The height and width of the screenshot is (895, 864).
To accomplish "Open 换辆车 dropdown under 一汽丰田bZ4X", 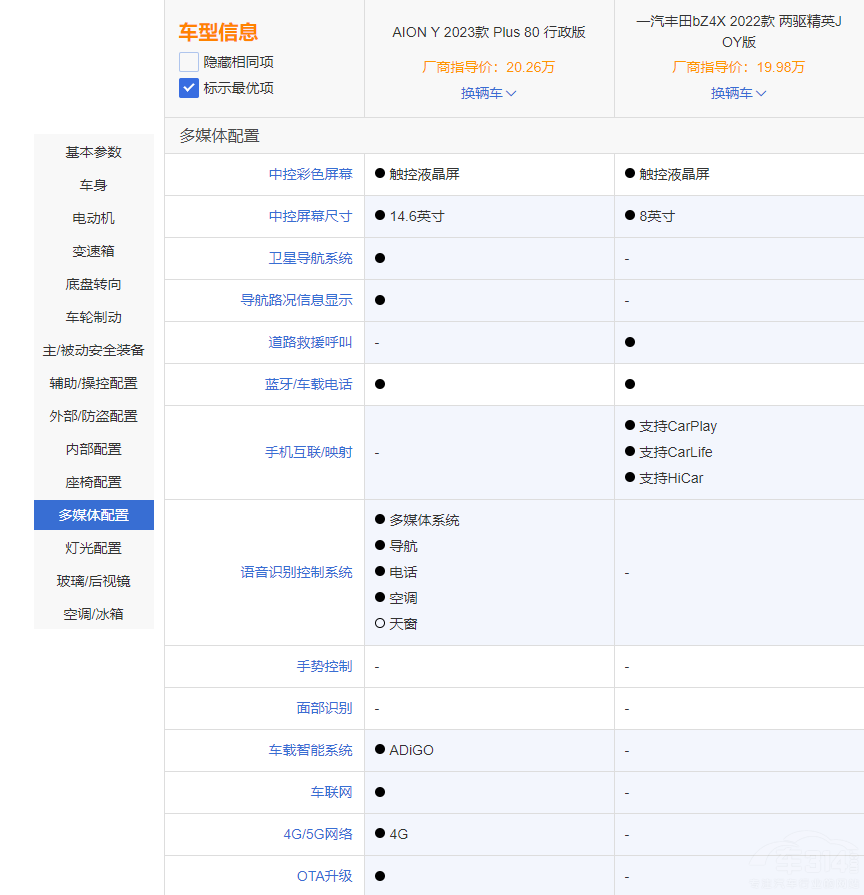I will (738, 93).
